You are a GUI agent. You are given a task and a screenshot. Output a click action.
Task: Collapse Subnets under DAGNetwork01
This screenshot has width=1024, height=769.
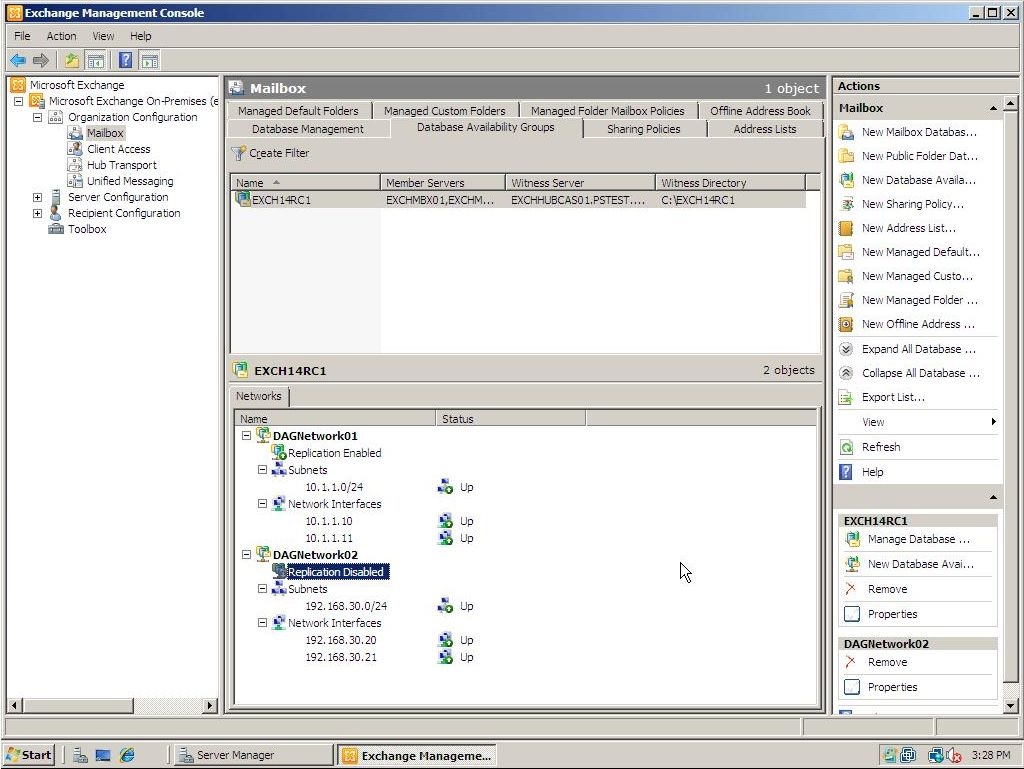262,470
